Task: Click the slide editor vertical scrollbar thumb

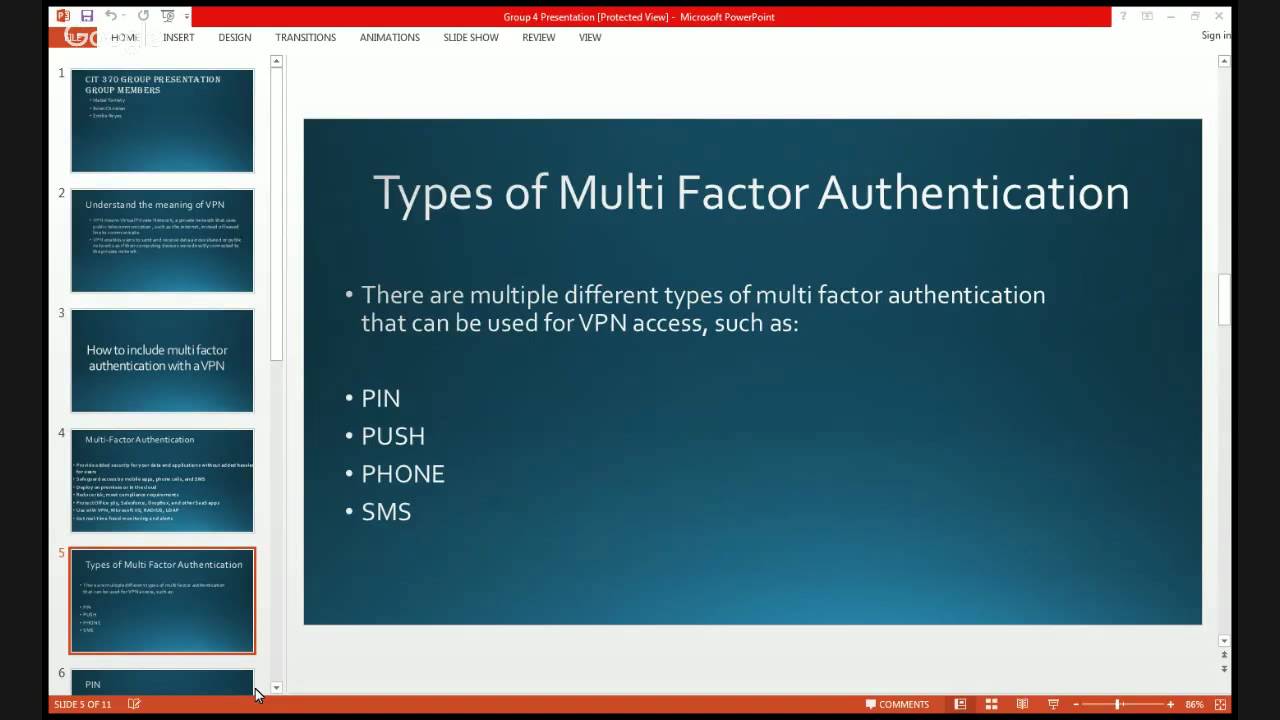Action: [1224, 300]
